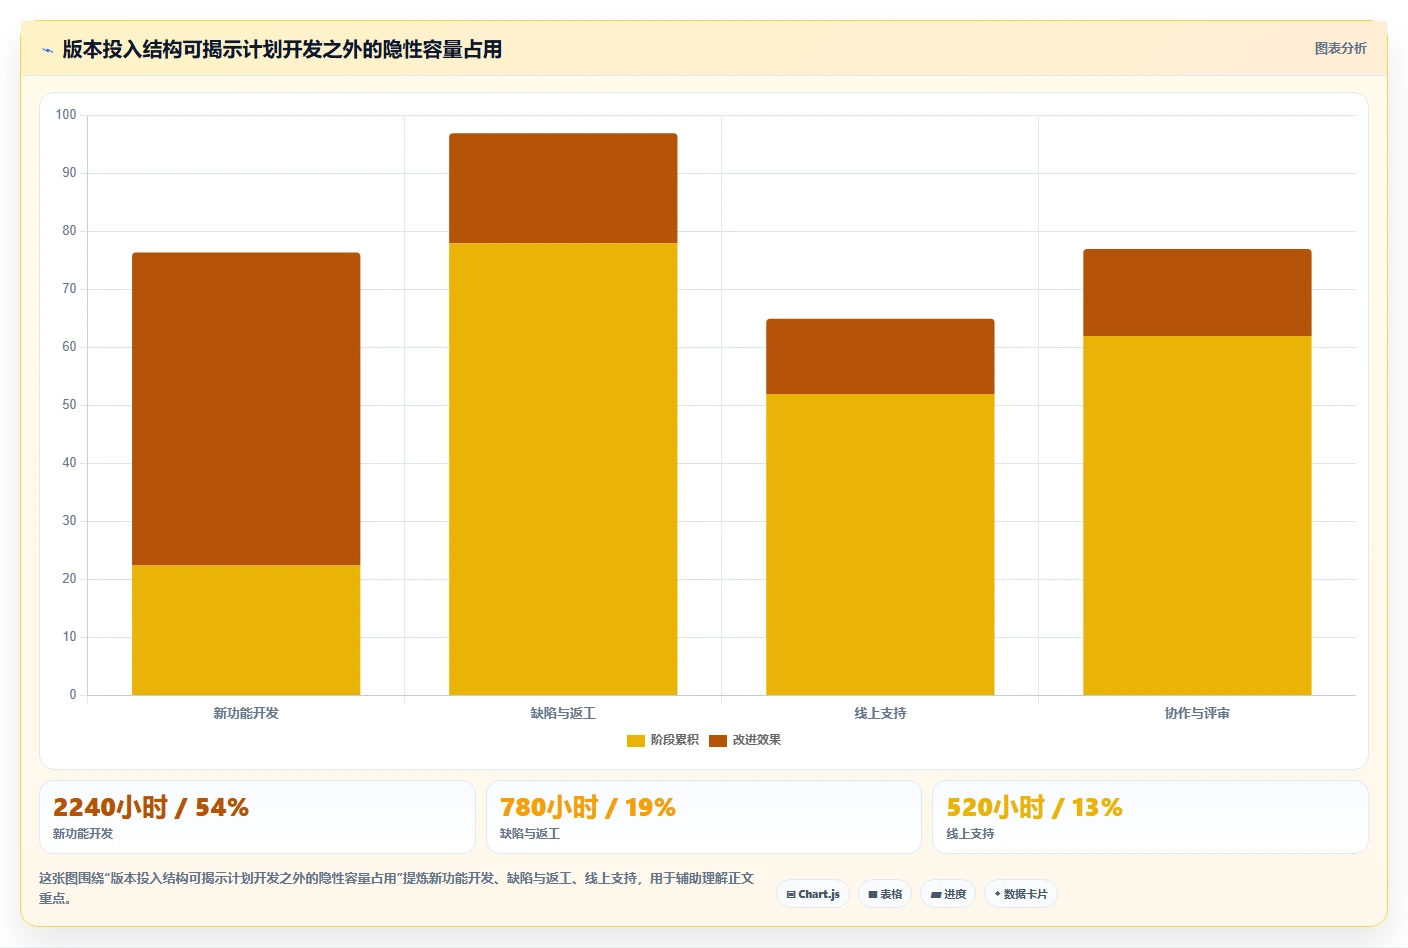1408x948 pixels.
Task: Click the 阶段累积 legend text
Action: point(675,740)
